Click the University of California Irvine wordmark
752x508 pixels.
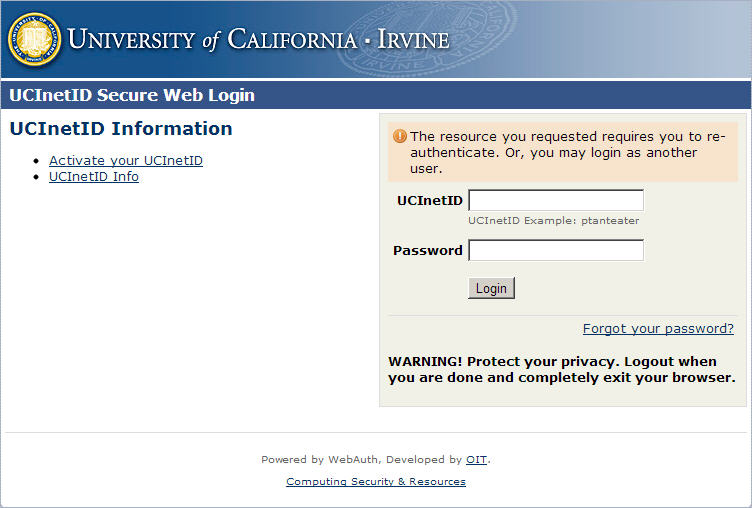coord(258,40)
